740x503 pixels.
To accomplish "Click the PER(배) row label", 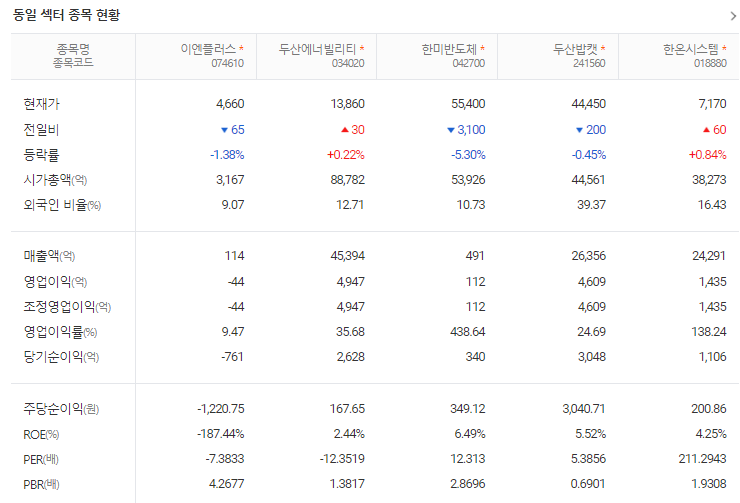I will coord(41,459).
